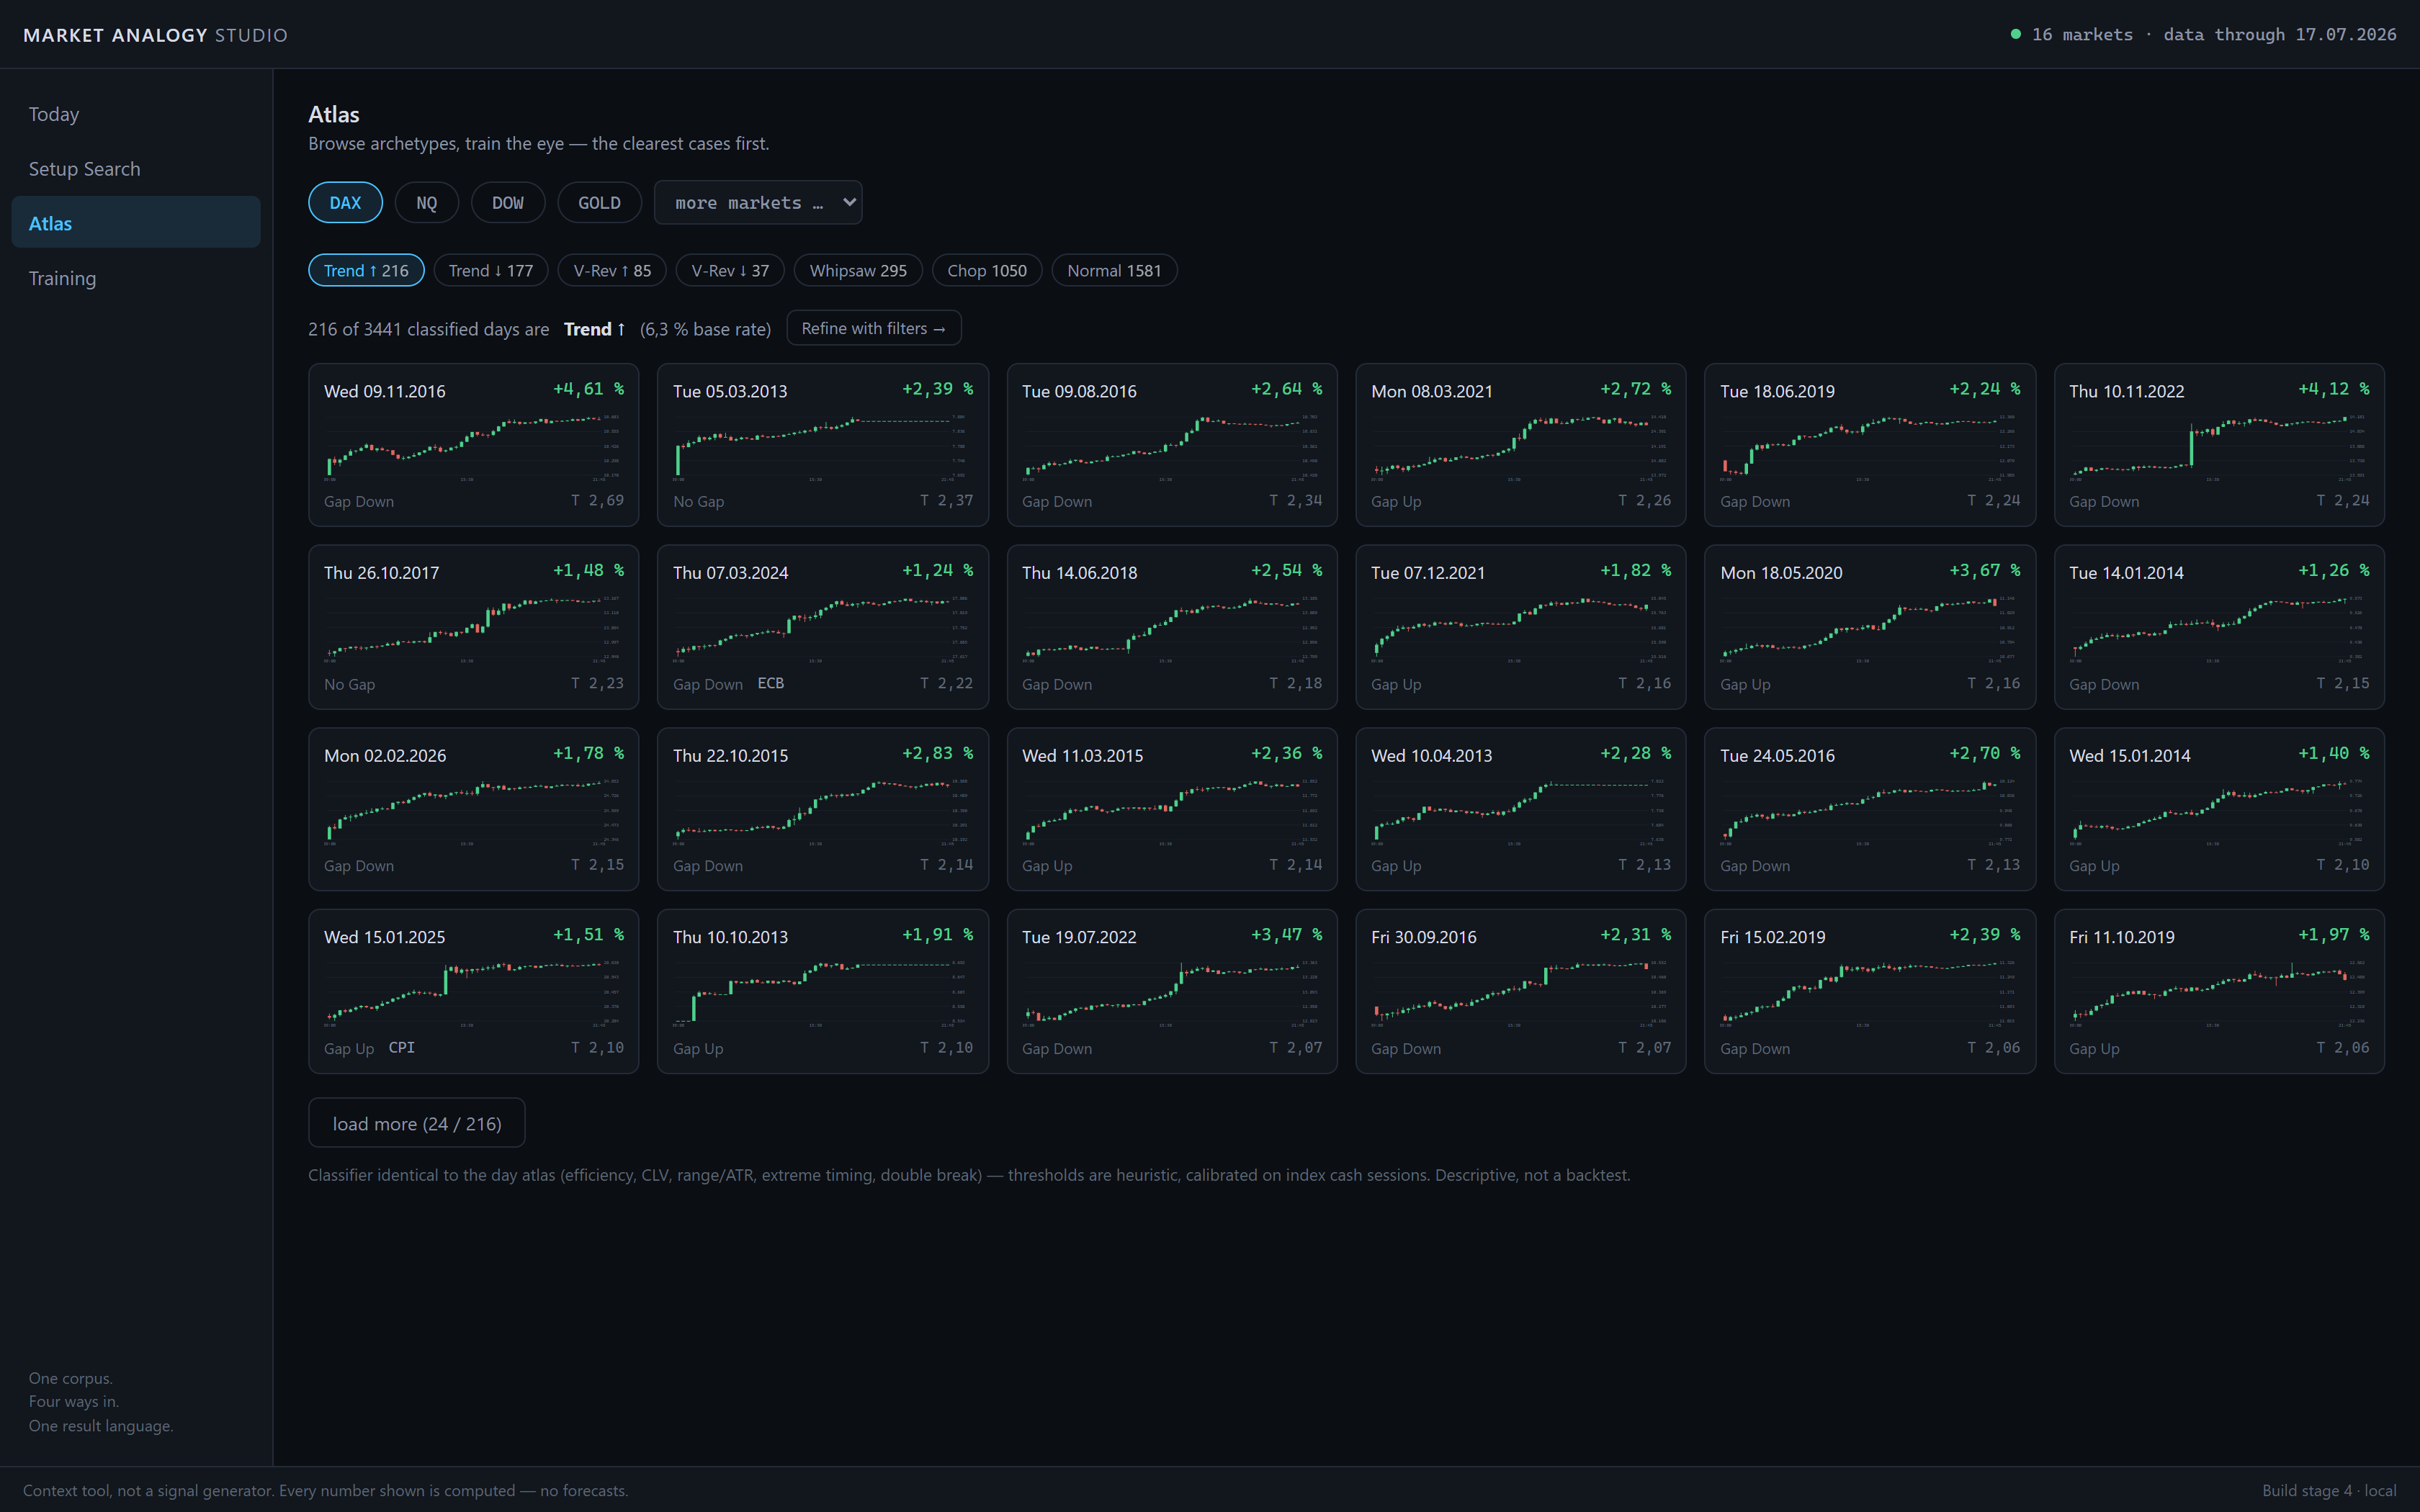
Task: Click the MARKET ANALOGY STUDIO title
Action: tap(155, 35)
